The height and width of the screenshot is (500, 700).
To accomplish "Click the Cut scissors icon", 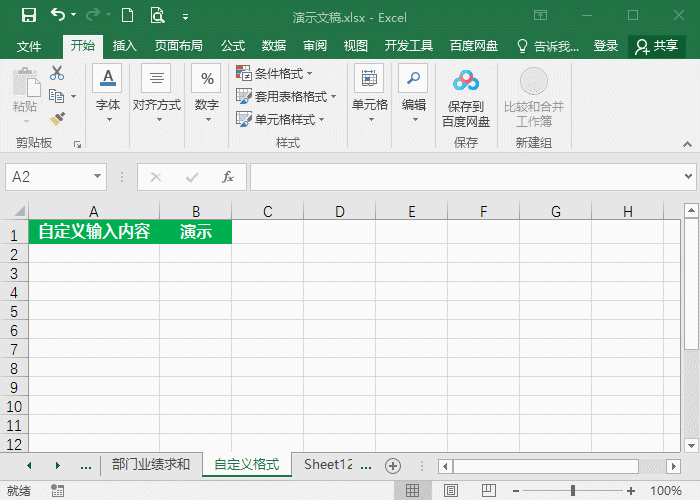I will pyautogui.click(x=57, y=73).
